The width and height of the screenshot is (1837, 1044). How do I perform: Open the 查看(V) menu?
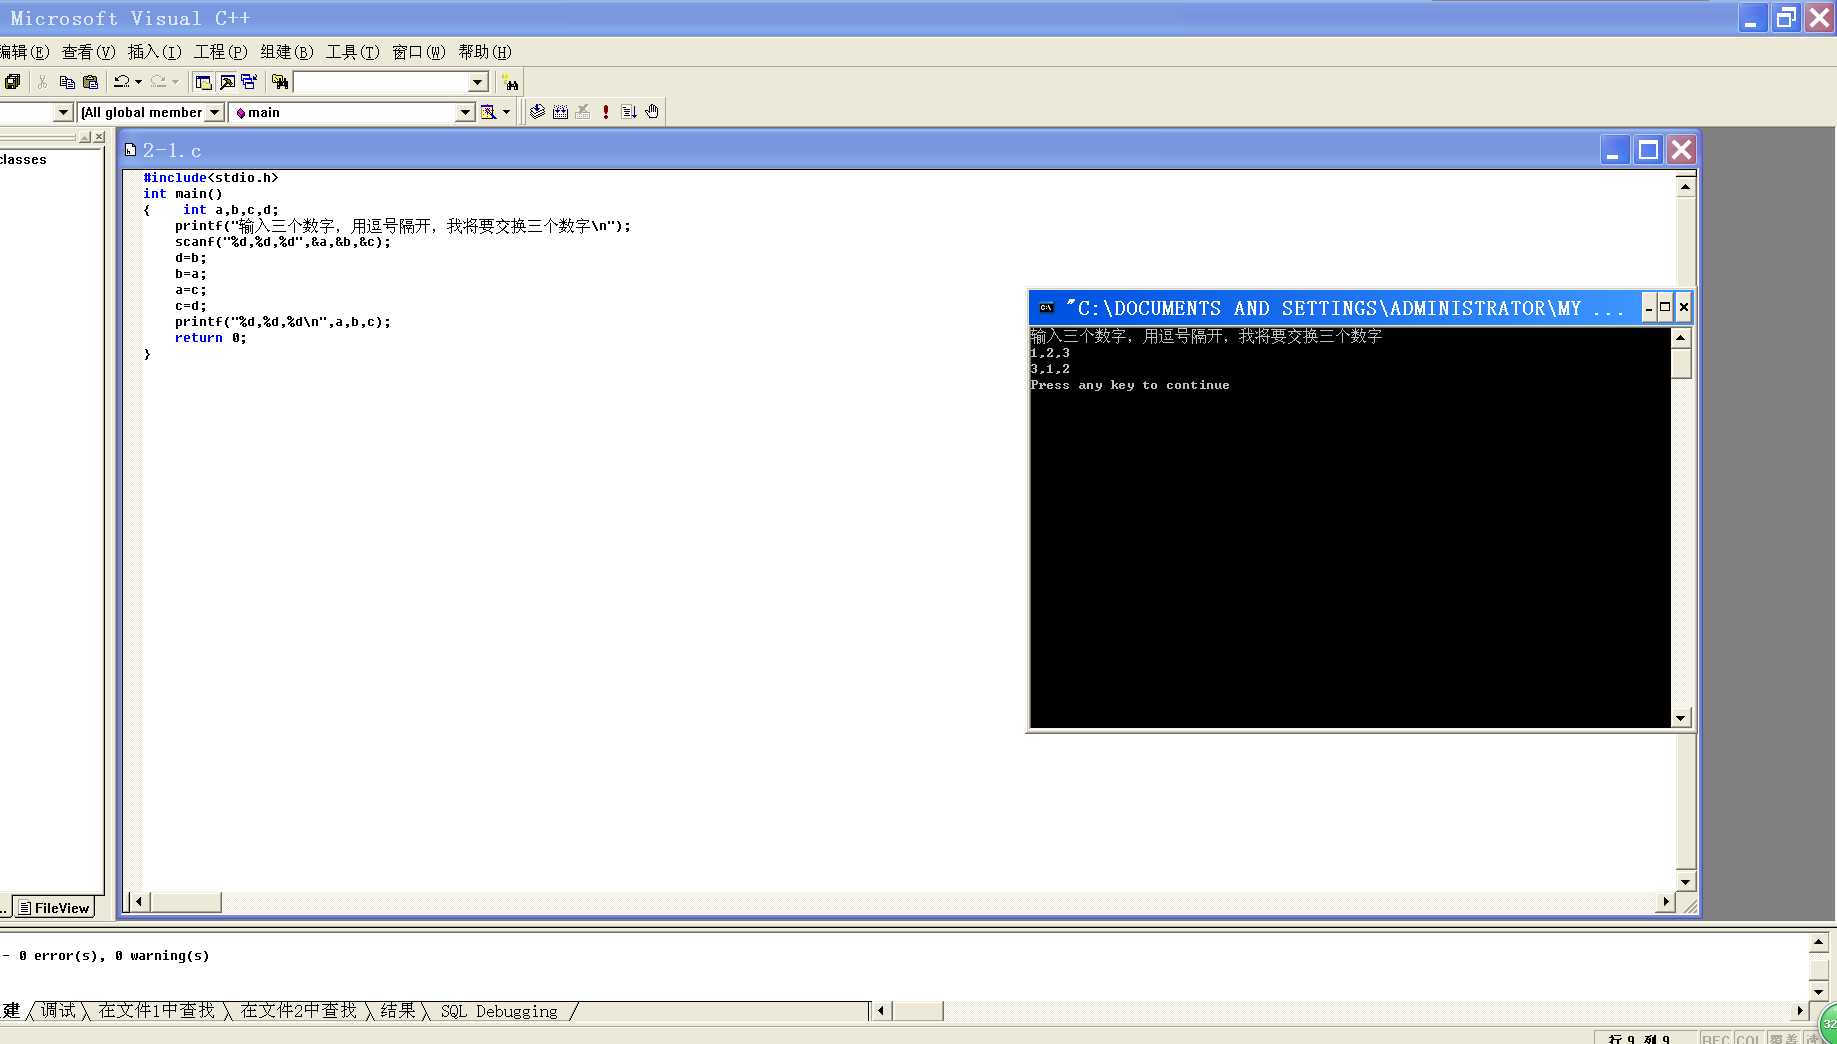(x=88, y=52)
